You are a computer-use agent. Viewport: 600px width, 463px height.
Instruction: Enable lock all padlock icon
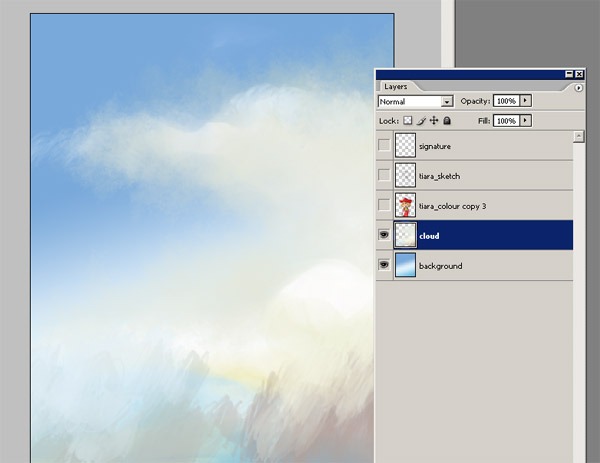(x=447, y=121)
